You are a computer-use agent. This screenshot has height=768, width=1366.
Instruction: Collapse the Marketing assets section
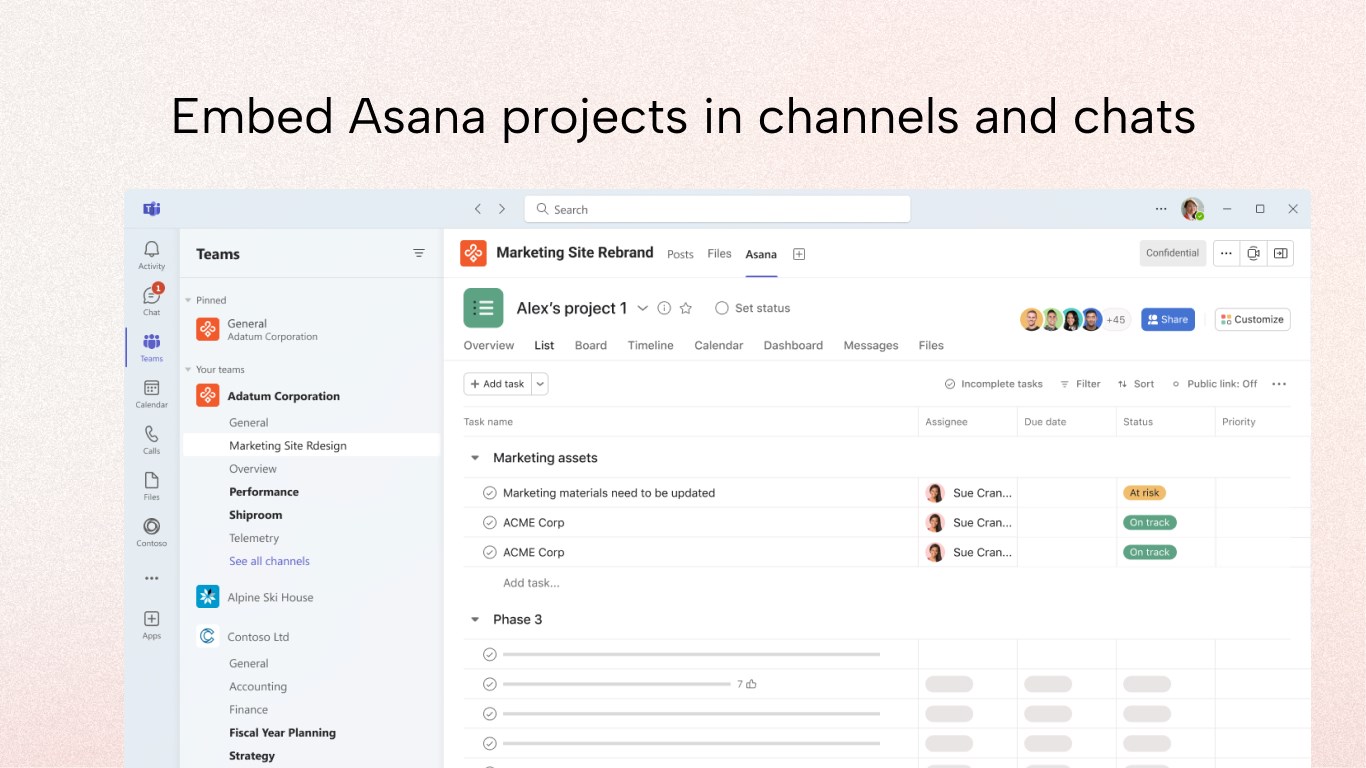click(475, 458)
